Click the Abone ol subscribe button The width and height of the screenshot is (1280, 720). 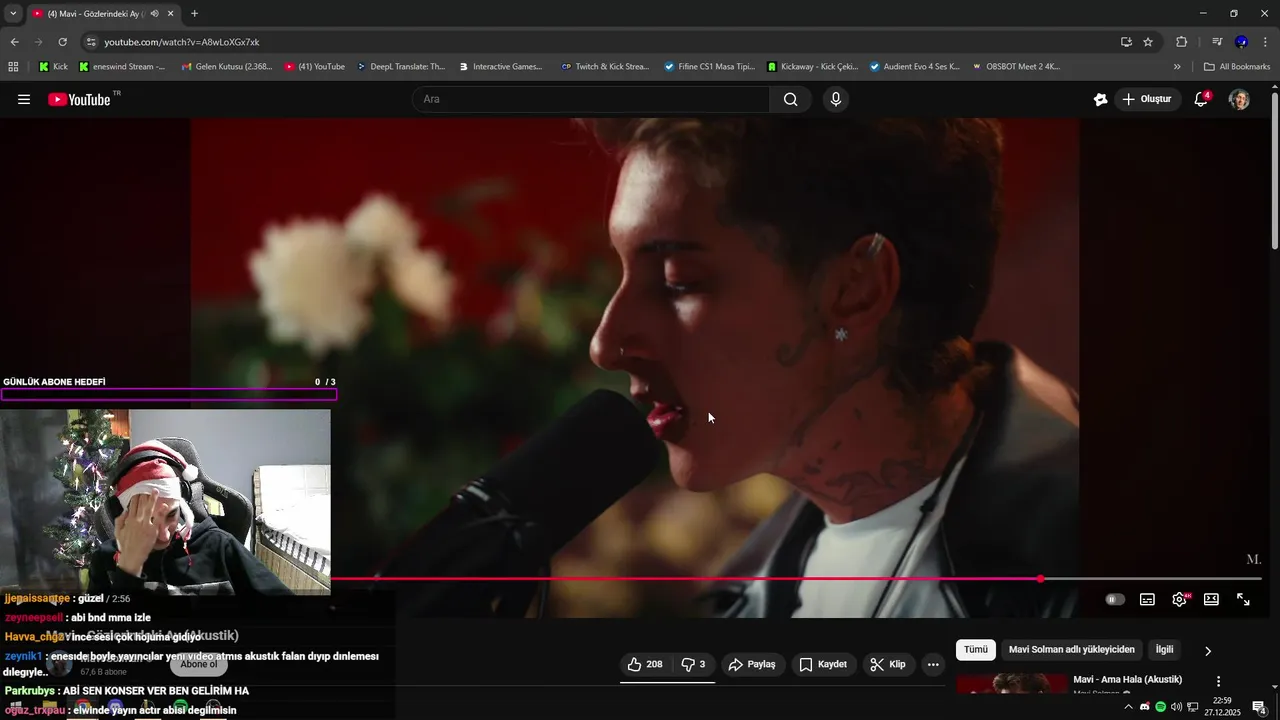point(198,664)
